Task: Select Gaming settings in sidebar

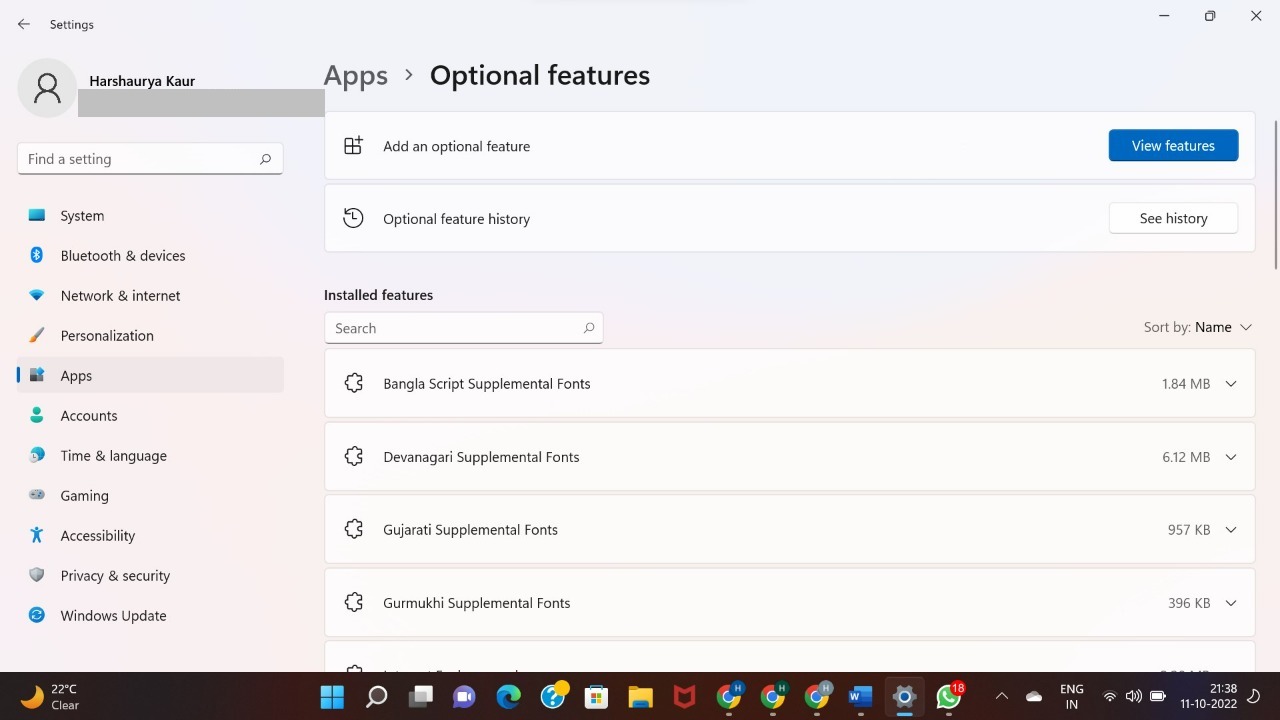Action: [84, 495]
